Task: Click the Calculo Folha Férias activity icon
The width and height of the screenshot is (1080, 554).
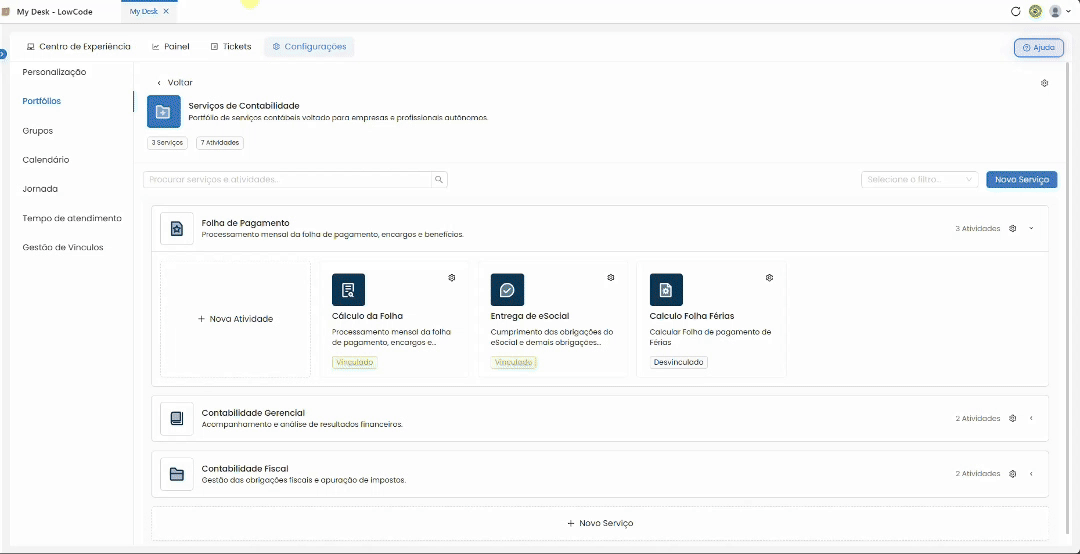Action: [666, 289]
